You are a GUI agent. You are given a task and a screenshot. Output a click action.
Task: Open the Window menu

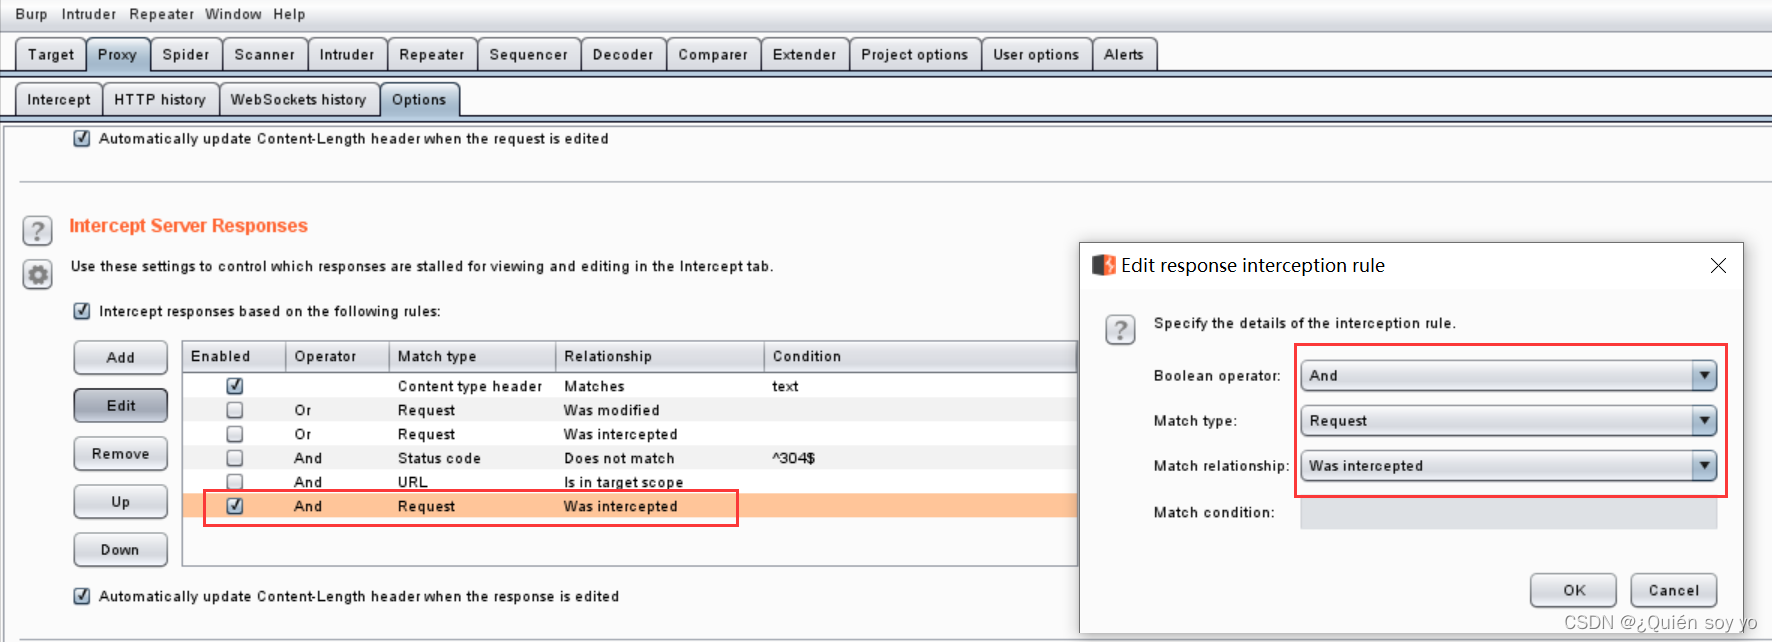click(x=233, y=14)
